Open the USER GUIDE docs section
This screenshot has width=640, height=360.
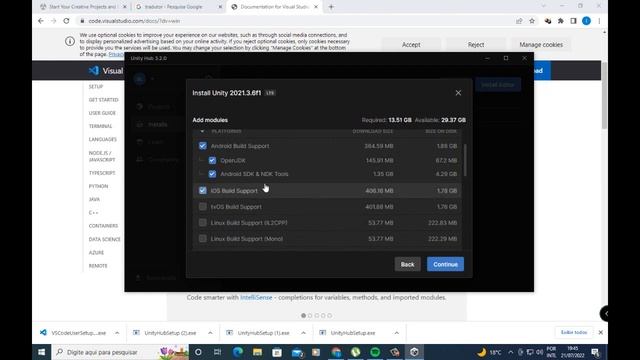102,113
